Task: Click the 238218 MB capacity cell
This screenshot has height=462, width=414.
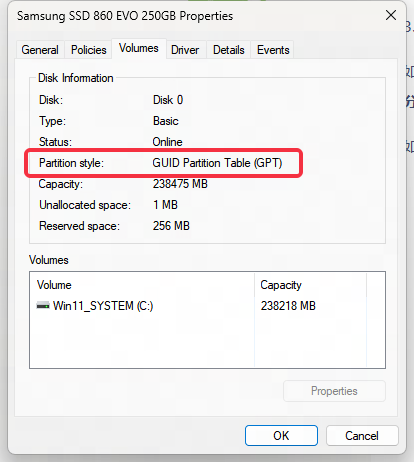Action: tap(288, 306)
